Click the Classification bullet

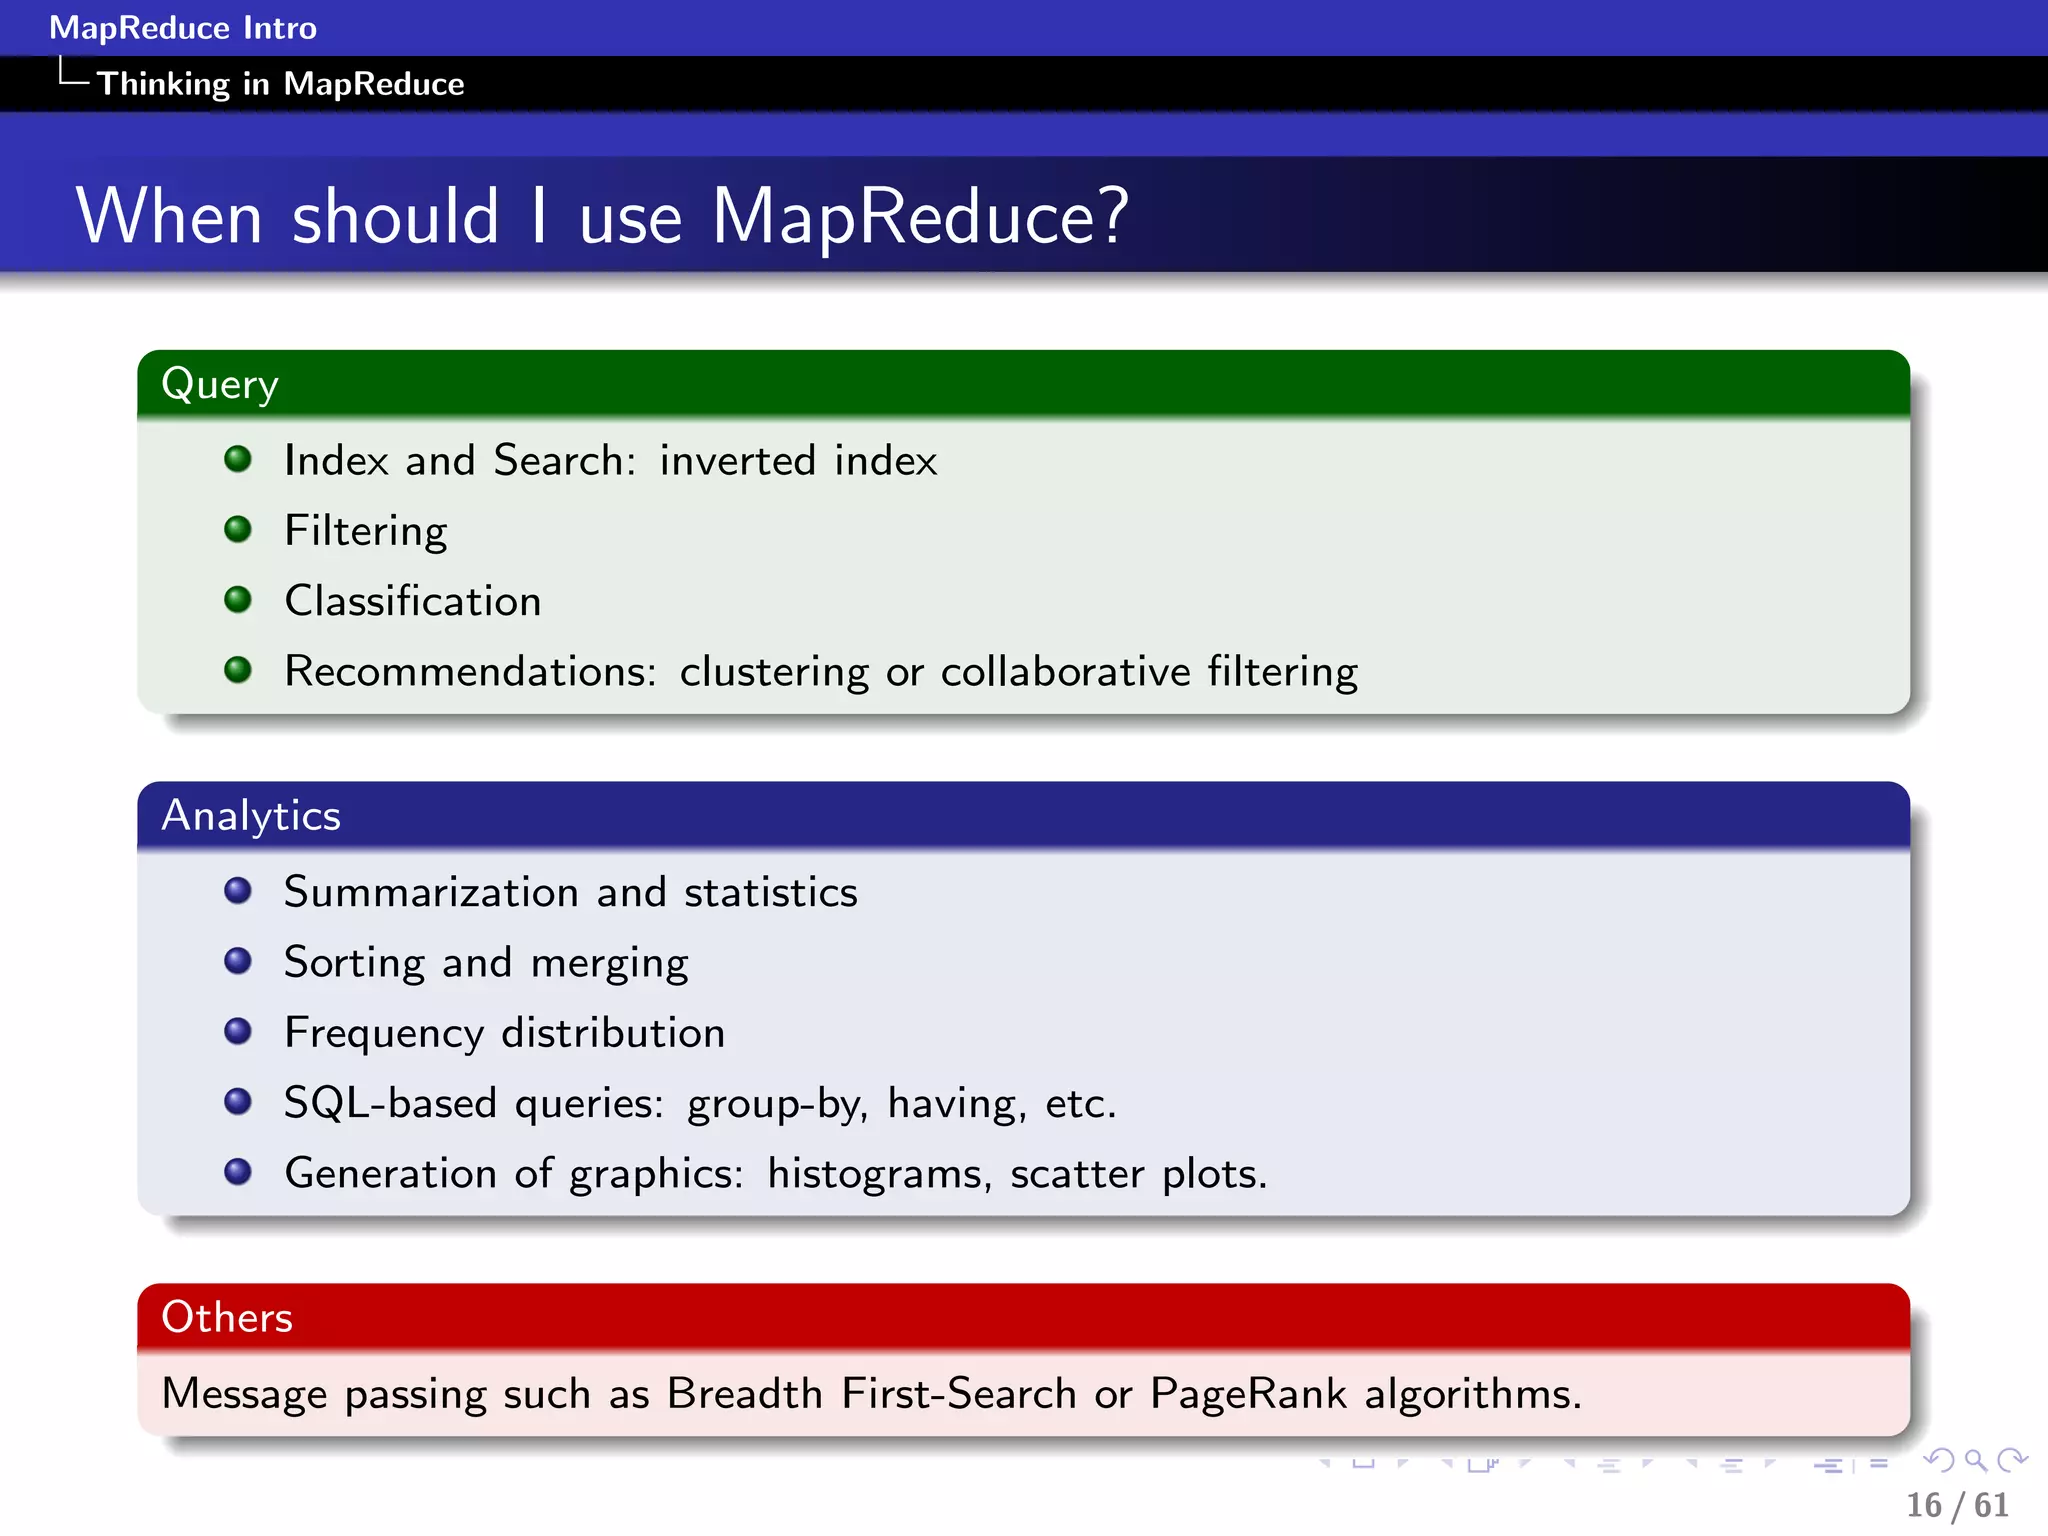413,601
